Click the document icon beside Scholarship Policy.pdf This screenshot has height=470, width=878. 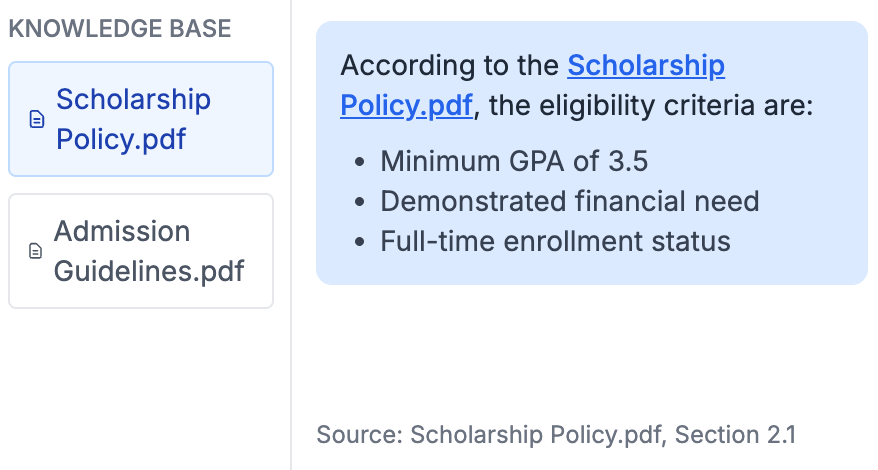coord(37,120)
